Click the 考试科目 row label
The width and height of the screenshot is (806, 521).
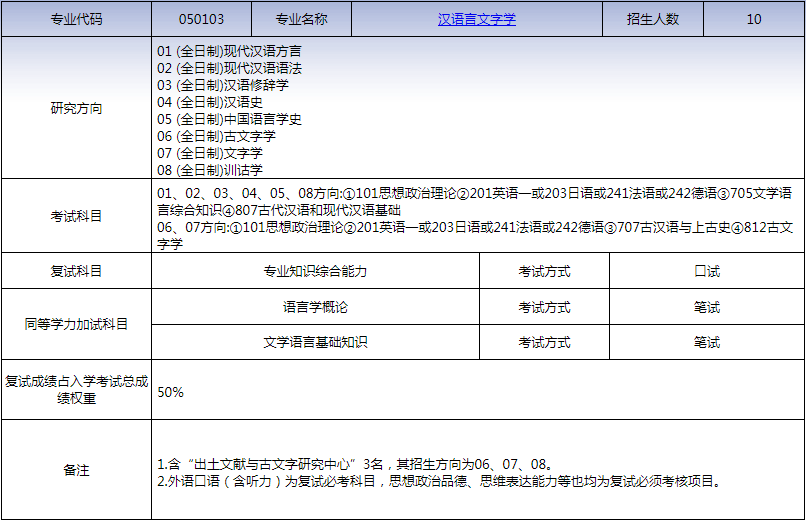[76, 216]
